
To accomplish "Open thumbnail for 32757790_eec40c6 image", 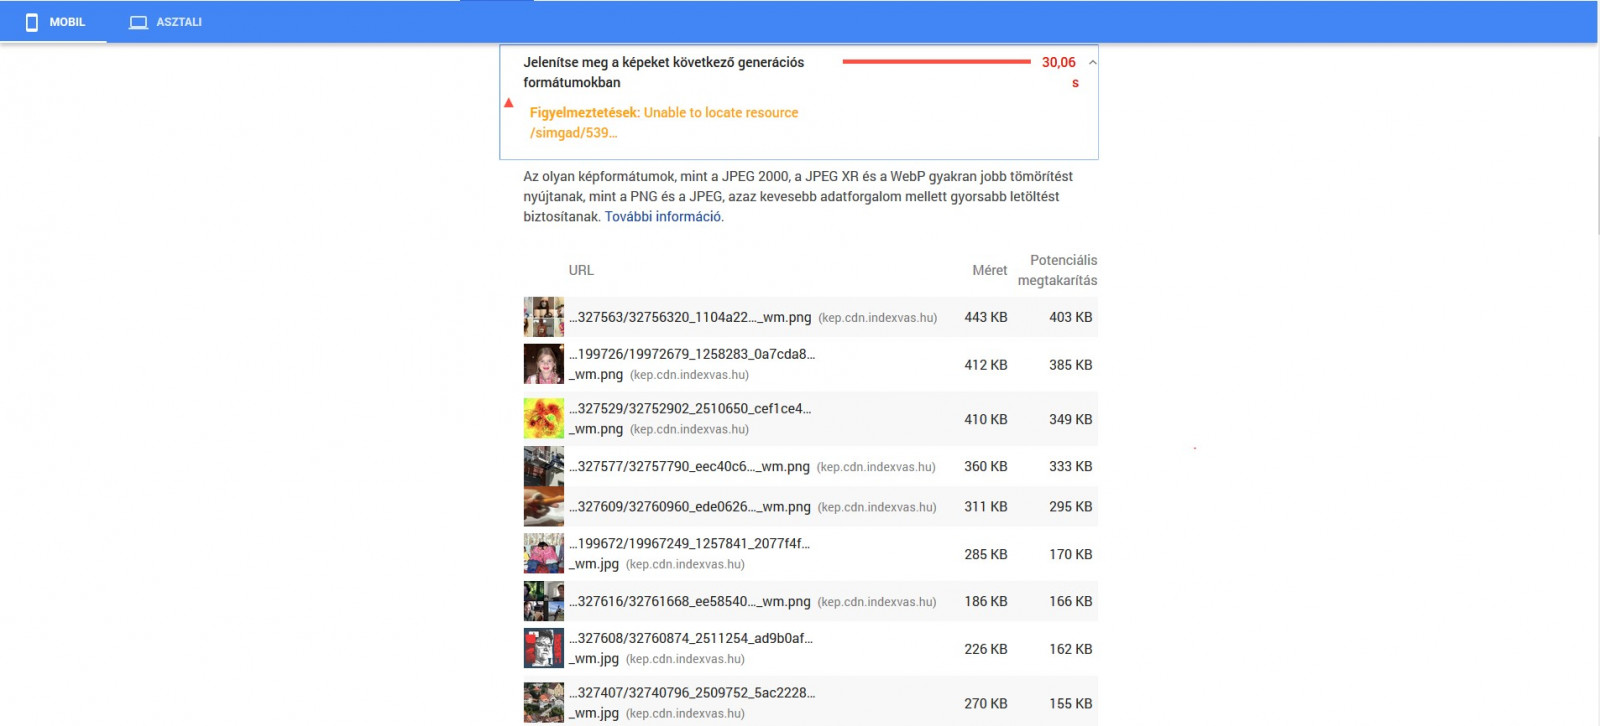I will click(544, 467).
